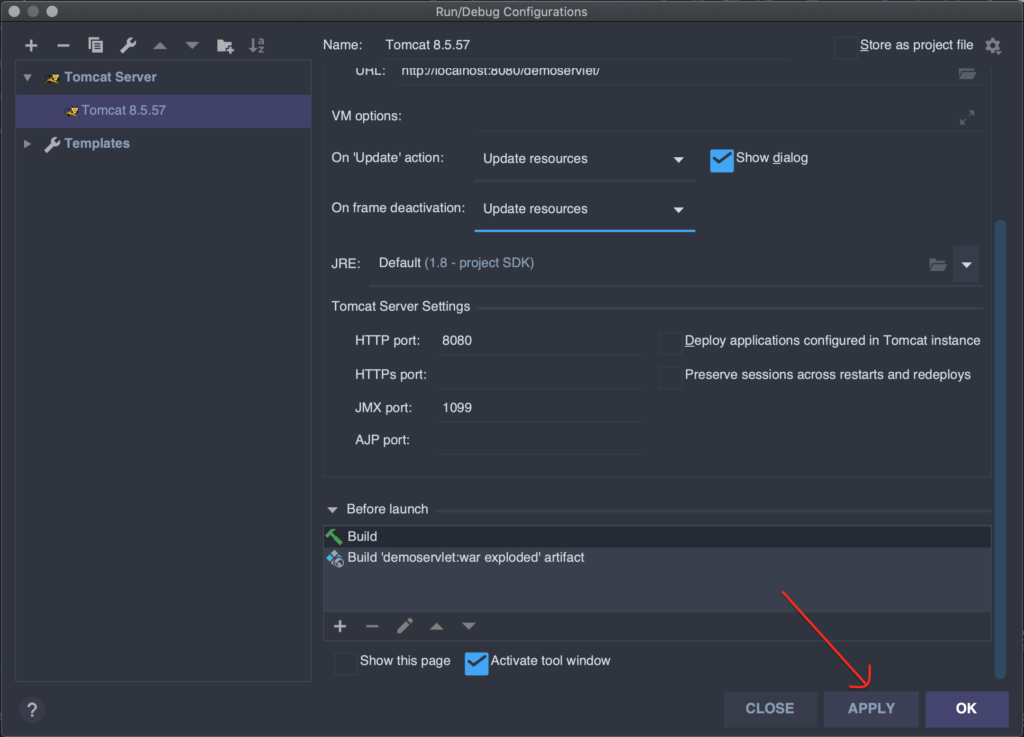Edit configuration templates via wrench icon

click(128, 45)
